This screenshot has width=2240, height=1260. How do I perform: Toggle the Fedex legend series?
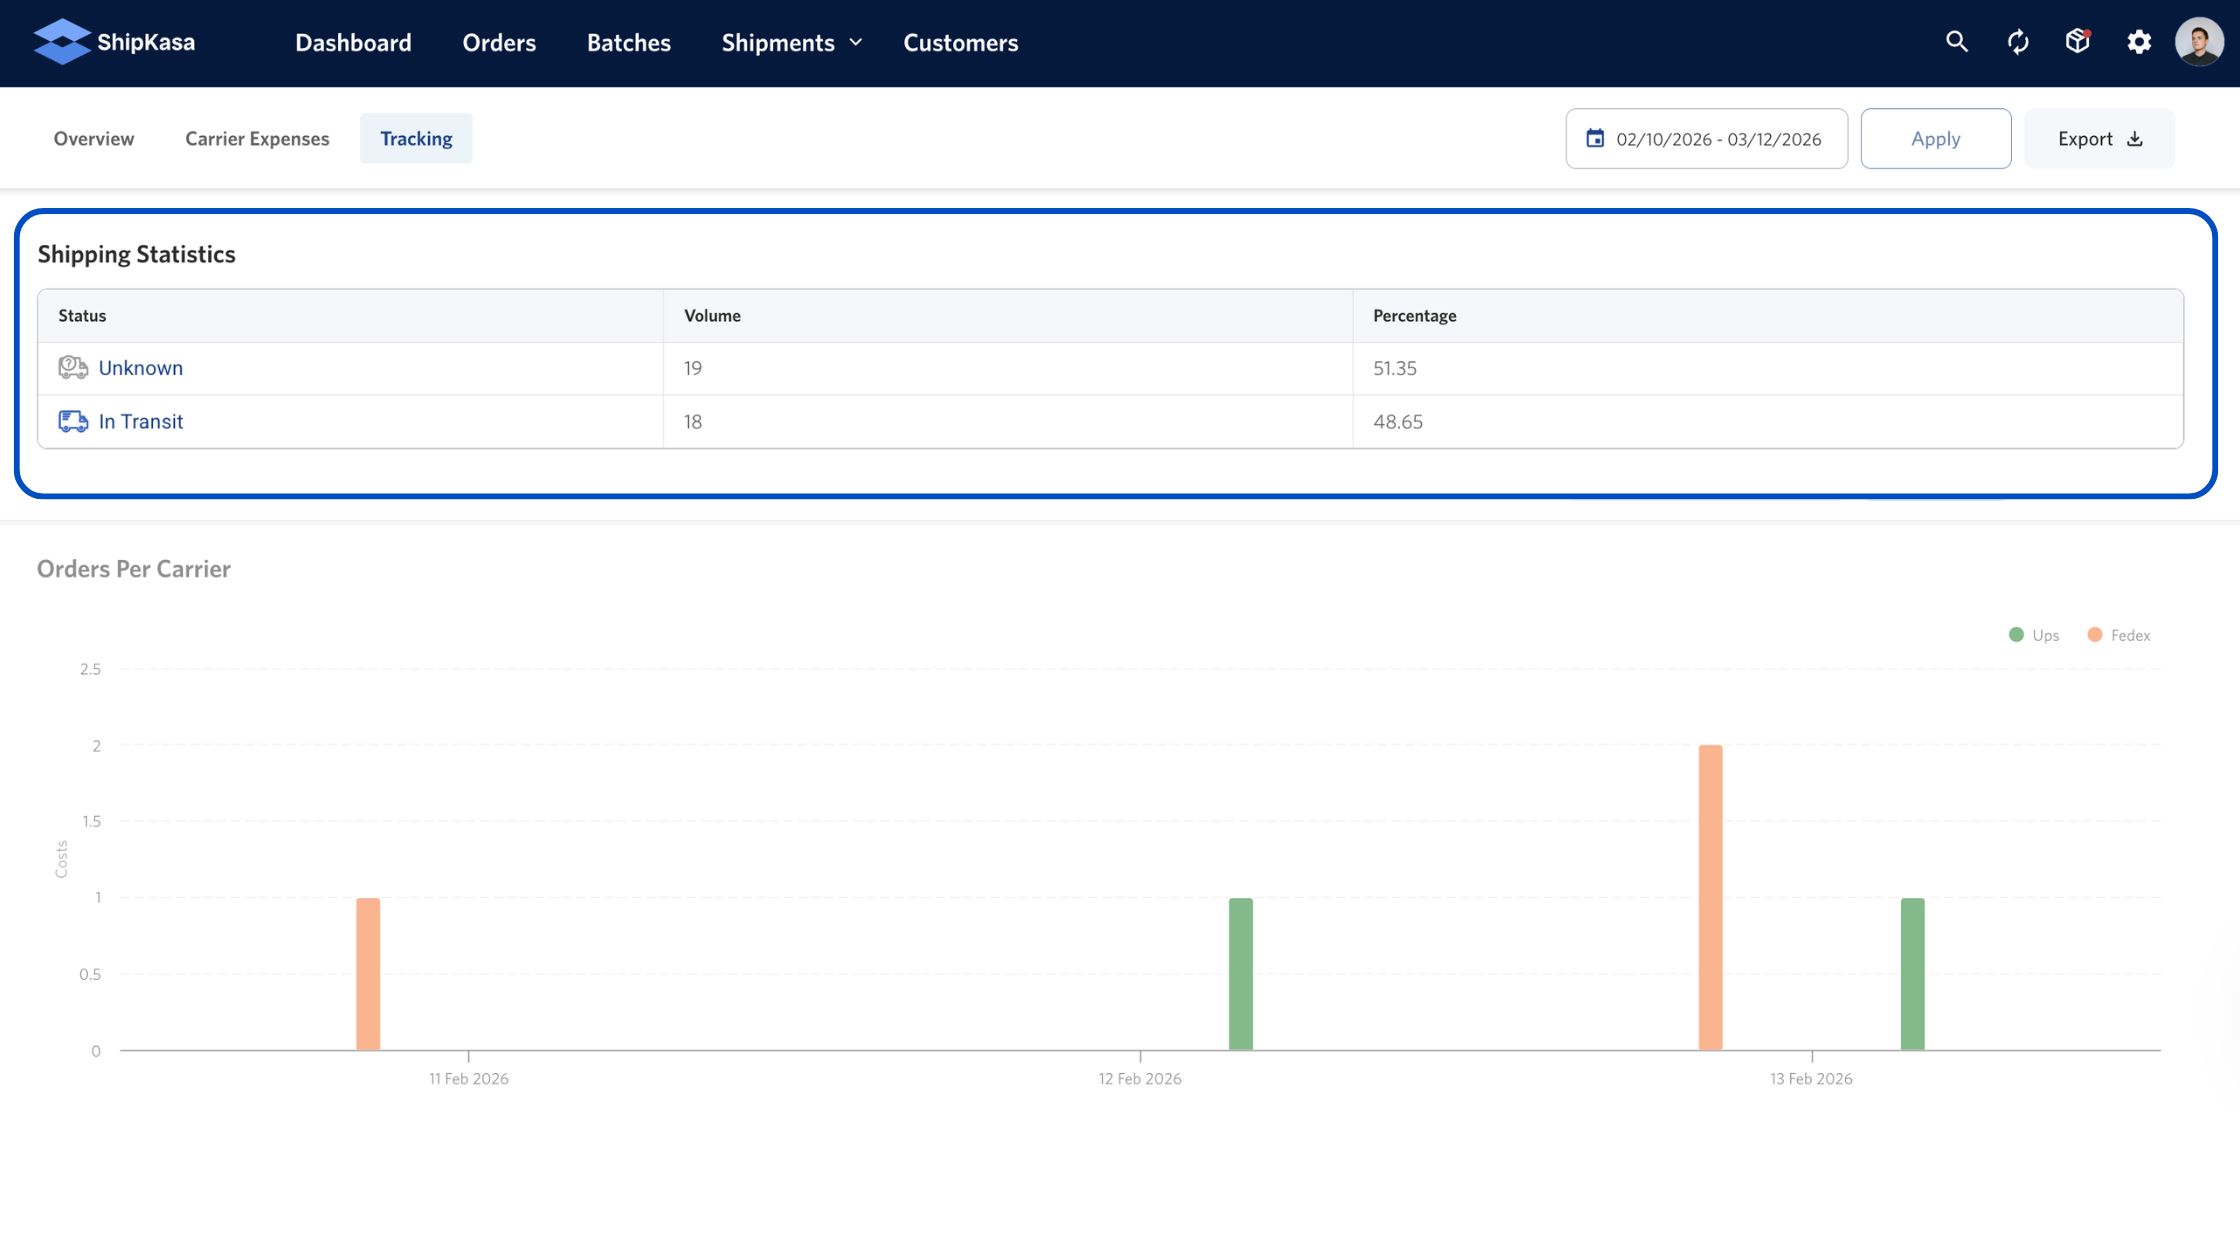(2118, 635)
